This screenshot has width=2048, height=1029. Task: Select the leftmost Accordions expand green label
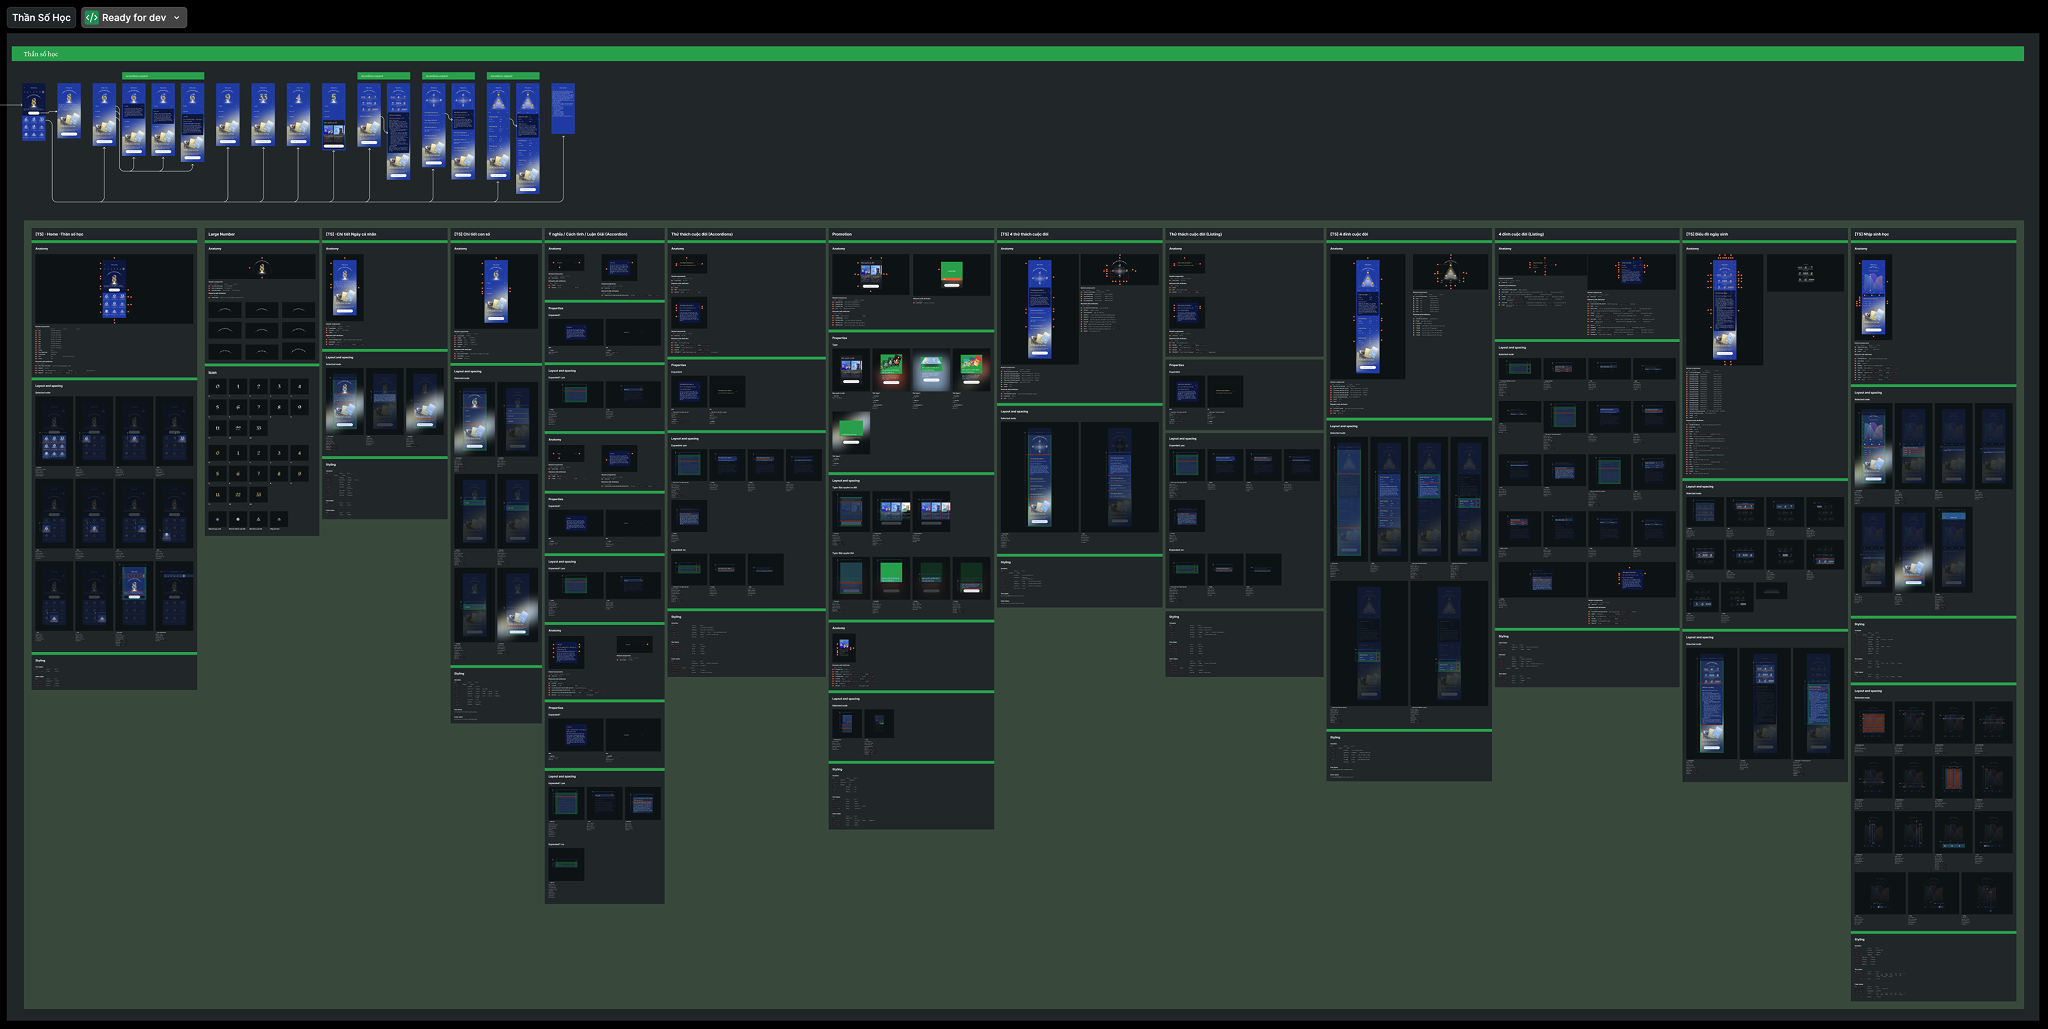pos(162,76)
